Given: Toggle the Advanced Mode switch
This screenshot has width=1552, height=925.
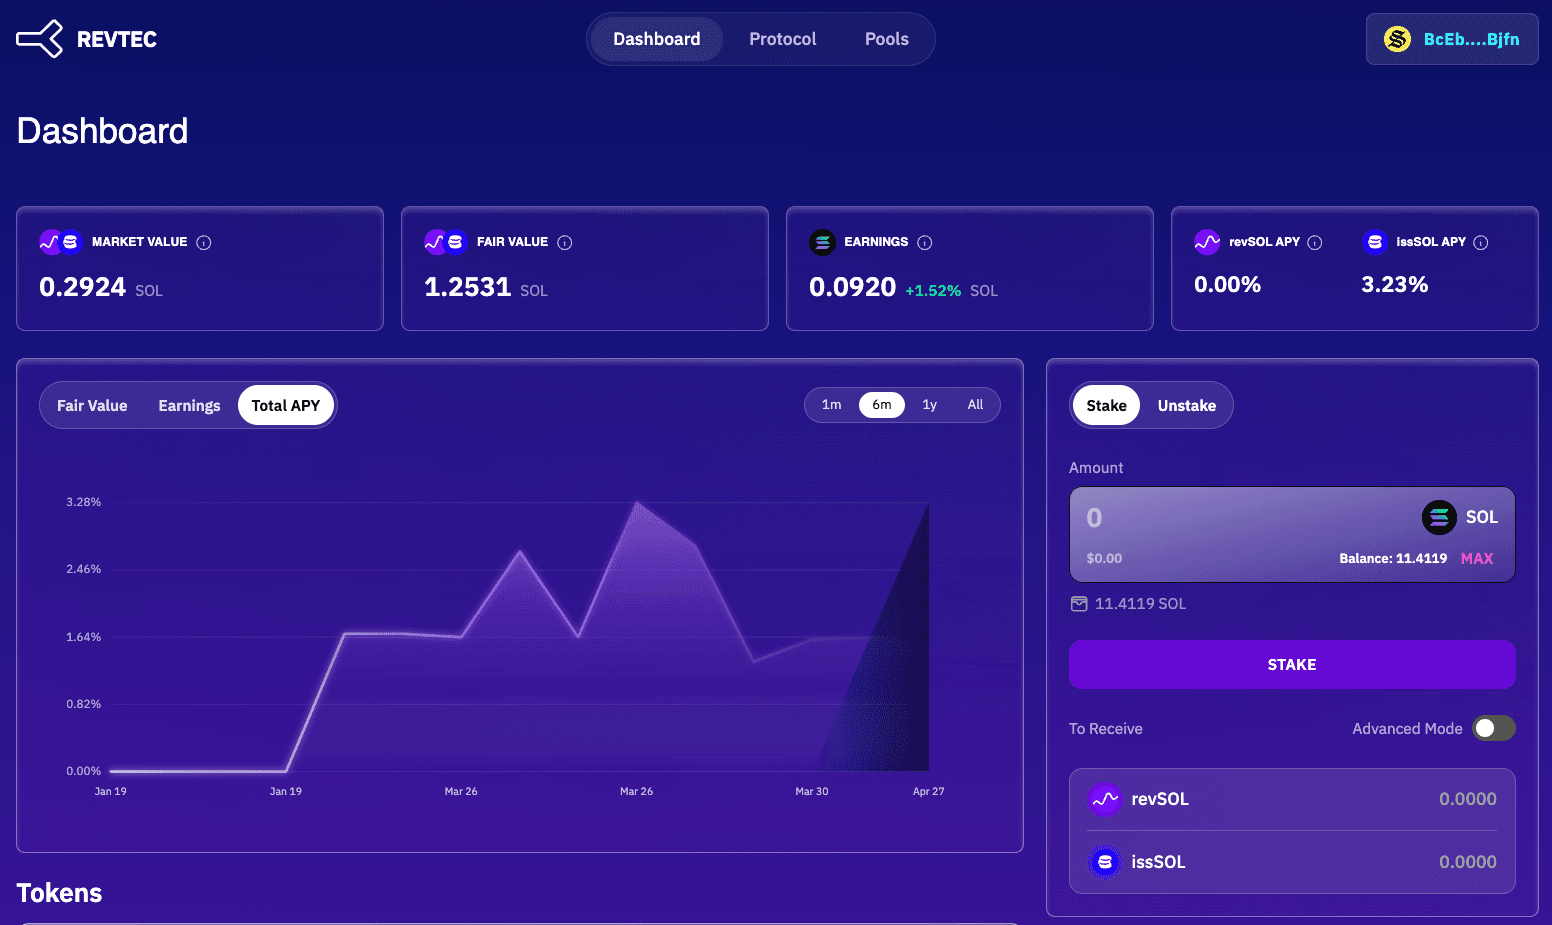Looking at the screenshot, I should coord(1494,728).
